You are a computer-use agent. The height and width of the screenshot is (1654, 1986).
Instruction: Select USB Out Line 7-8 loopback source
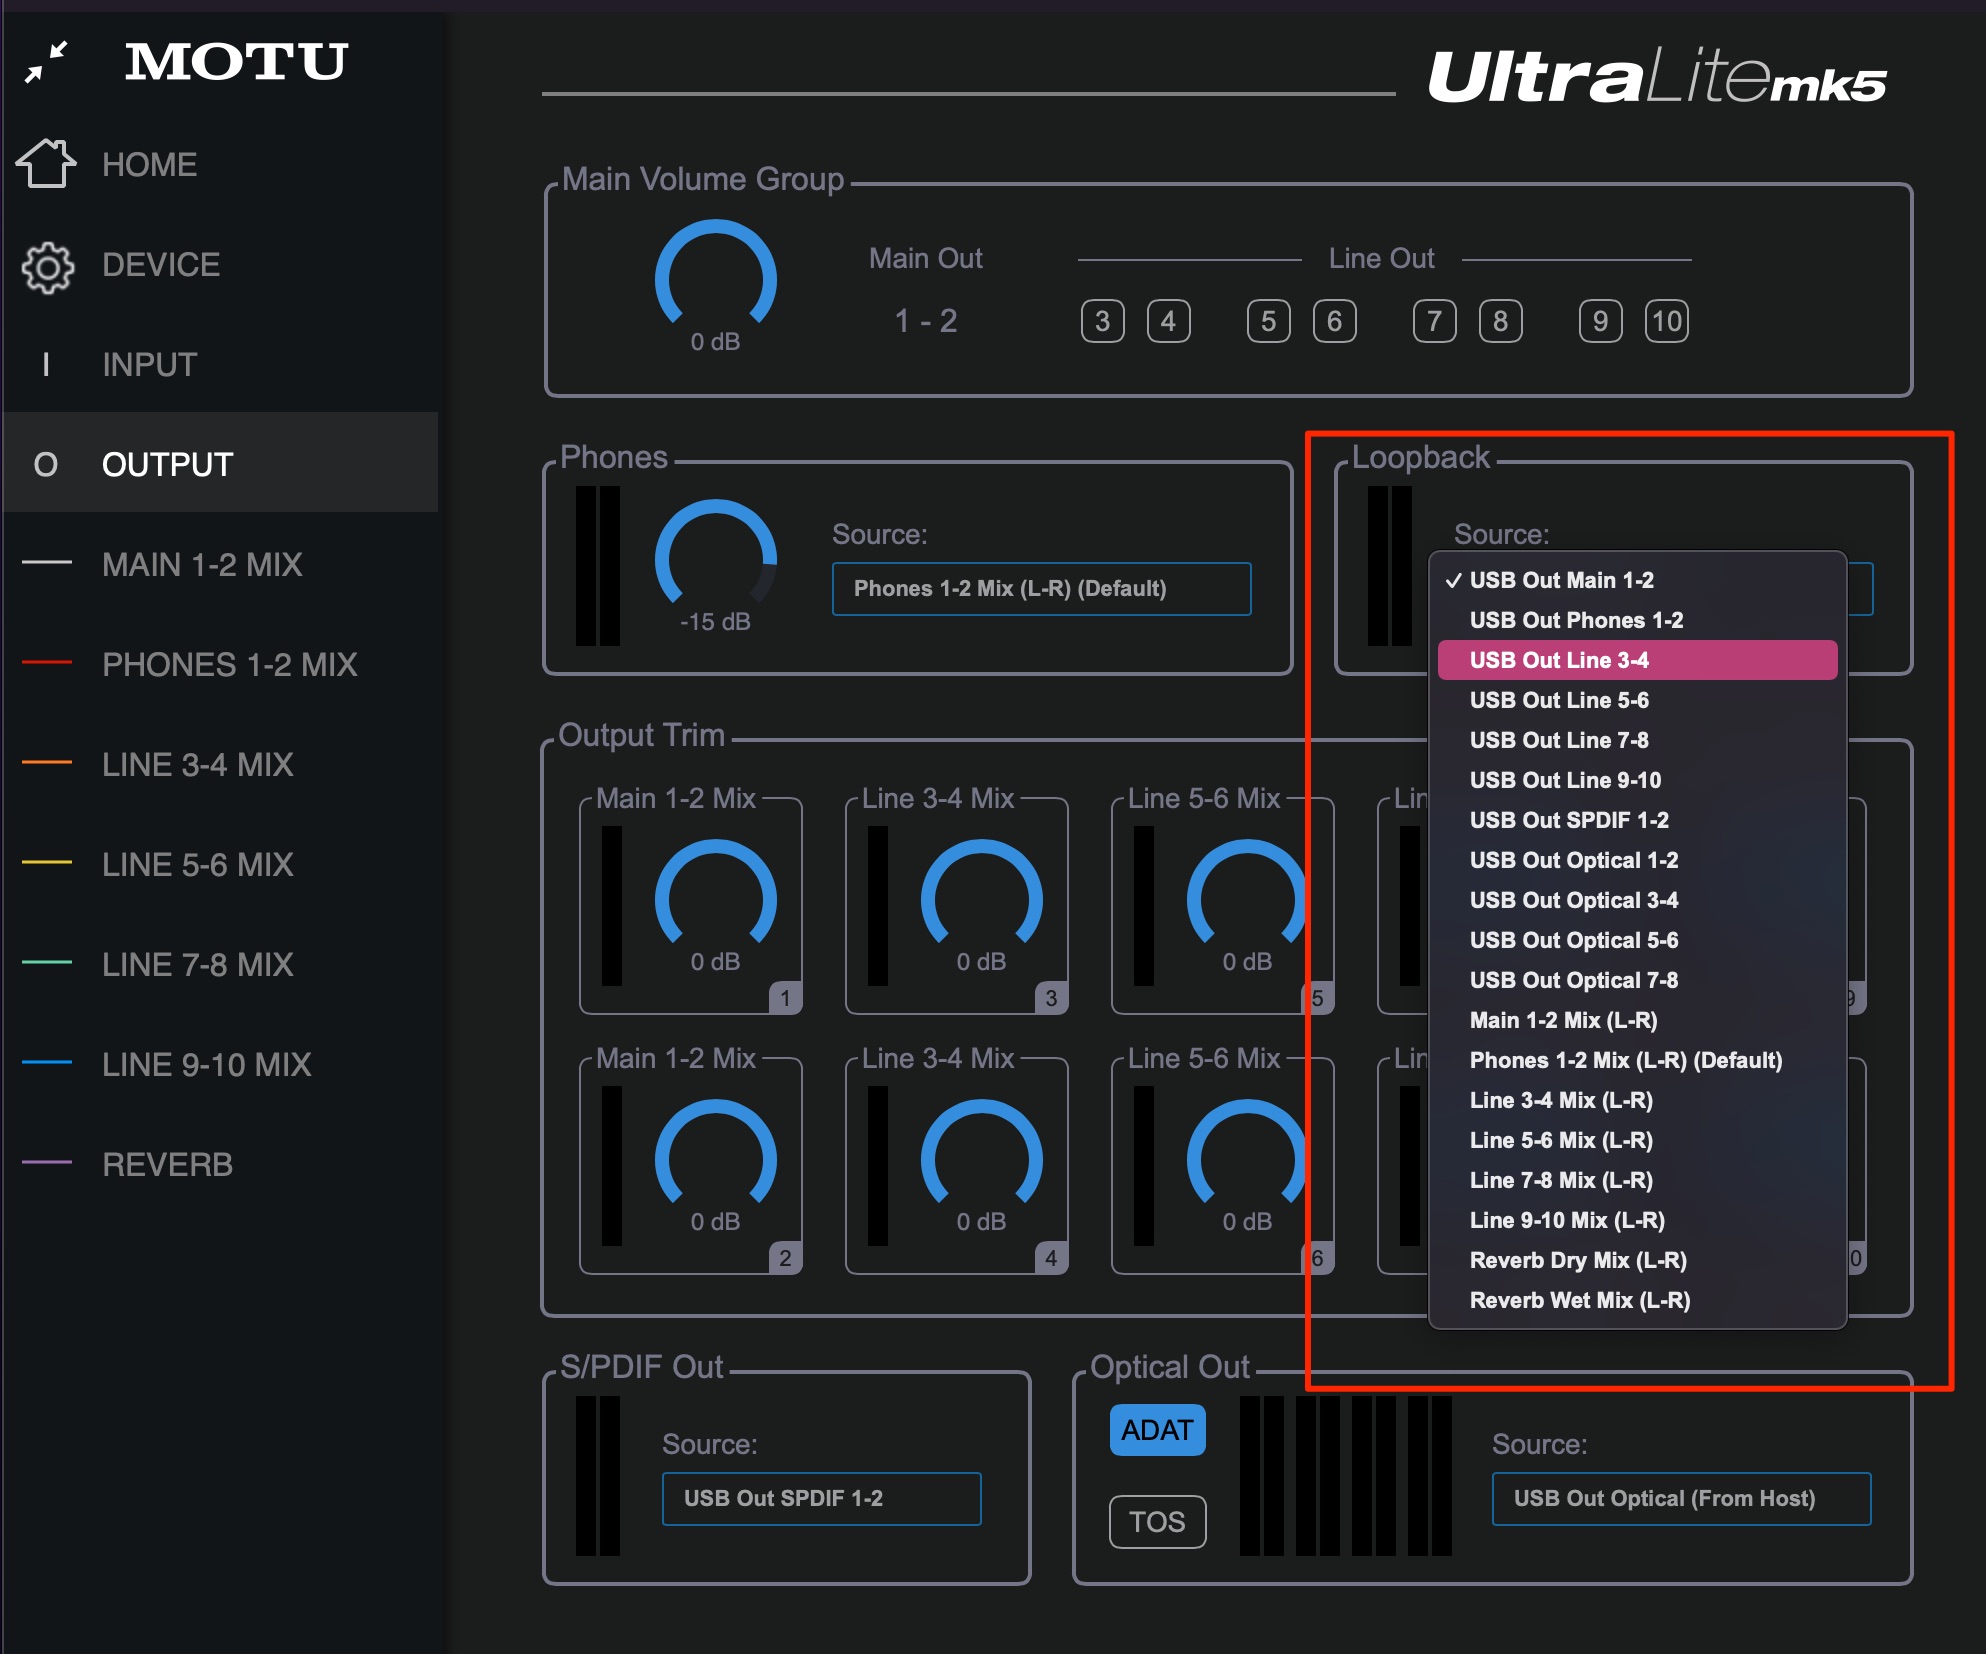(x=1638, y=740)
